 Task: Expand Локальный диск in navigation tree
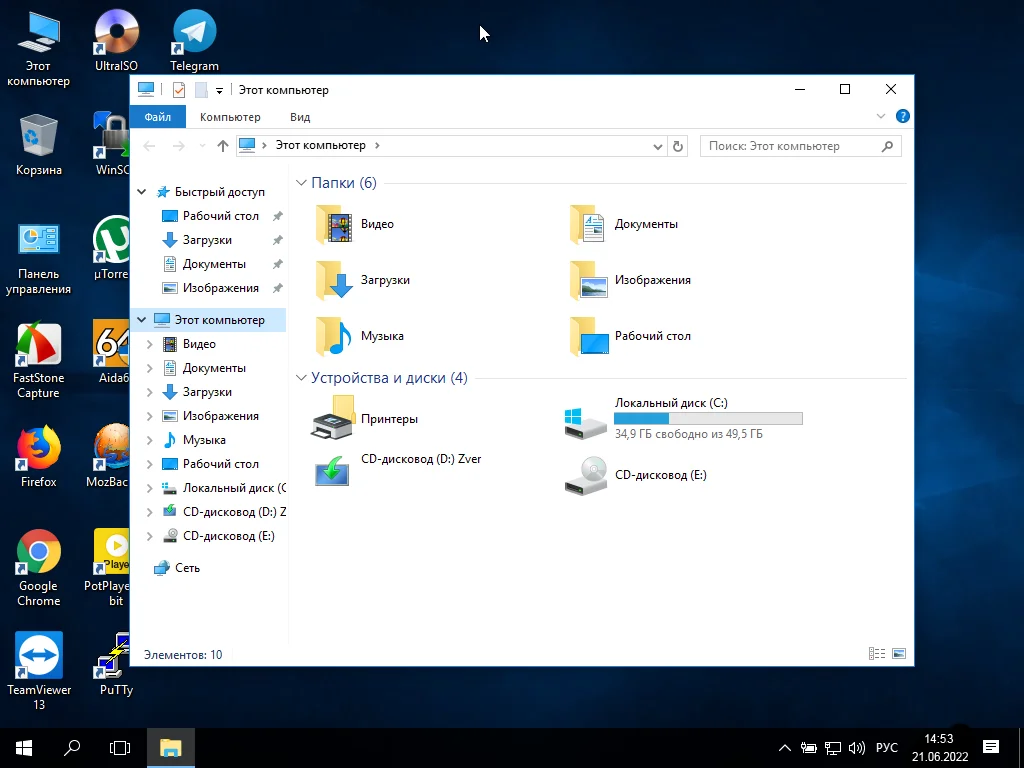pos(149,488)
